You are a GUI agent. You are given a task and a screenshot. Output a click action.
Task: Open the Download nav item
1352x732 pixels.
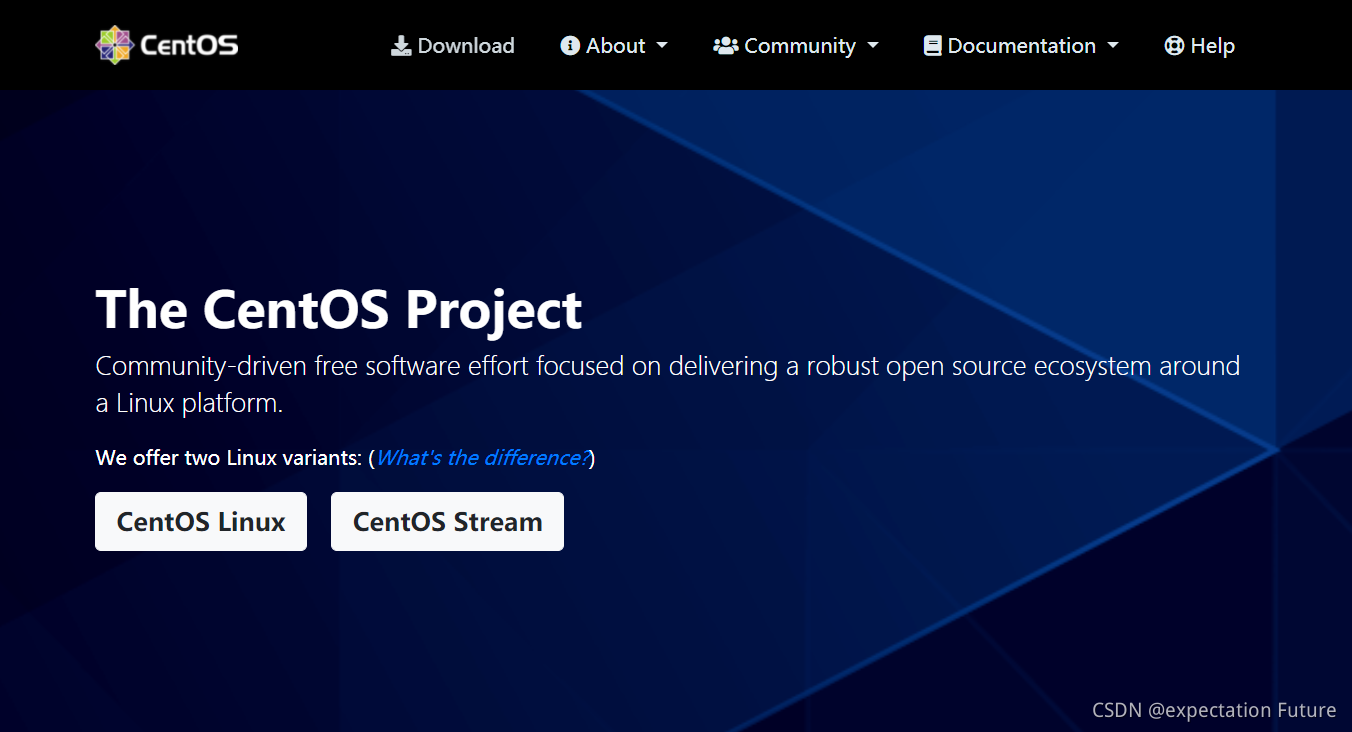[x=453, y=46]
